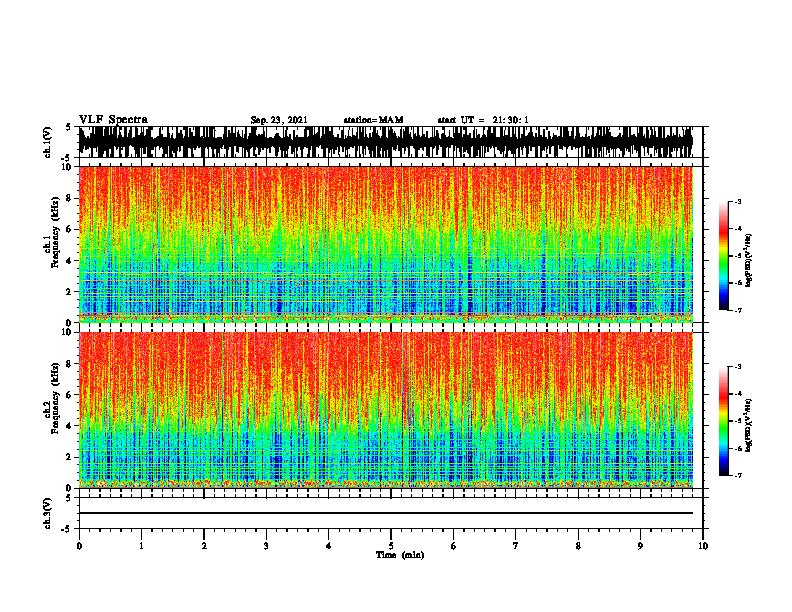Click the "-4" tick on ch.2 colorbar

[738, 393]
